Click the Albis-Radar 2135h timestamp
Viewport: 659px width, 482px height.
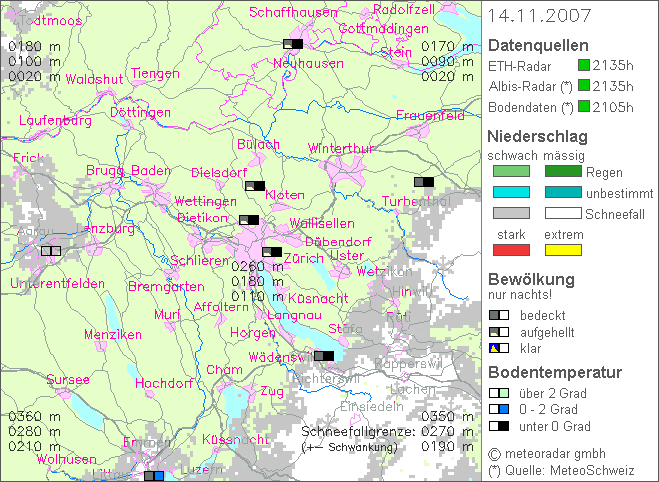point(613,86)
